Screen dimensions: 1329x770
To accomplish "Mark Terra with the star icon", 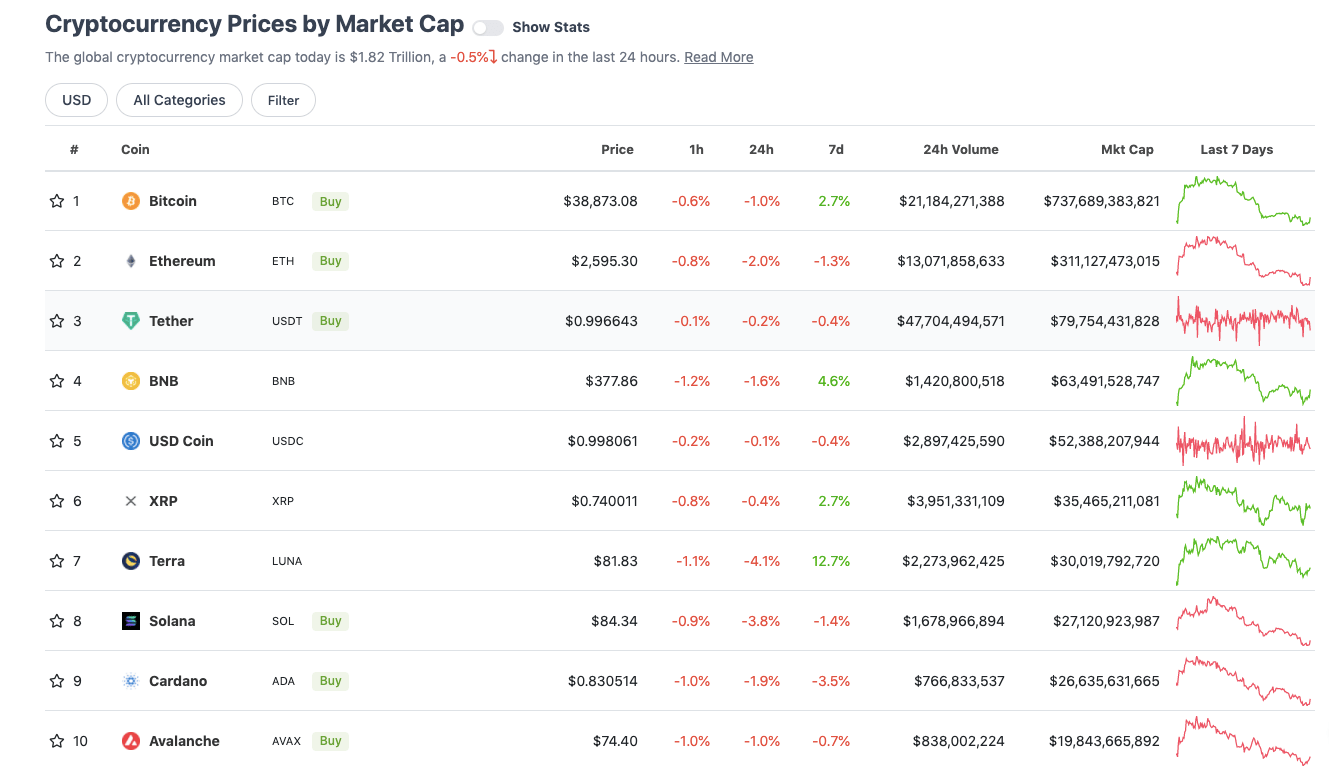I will click(57, 561).
